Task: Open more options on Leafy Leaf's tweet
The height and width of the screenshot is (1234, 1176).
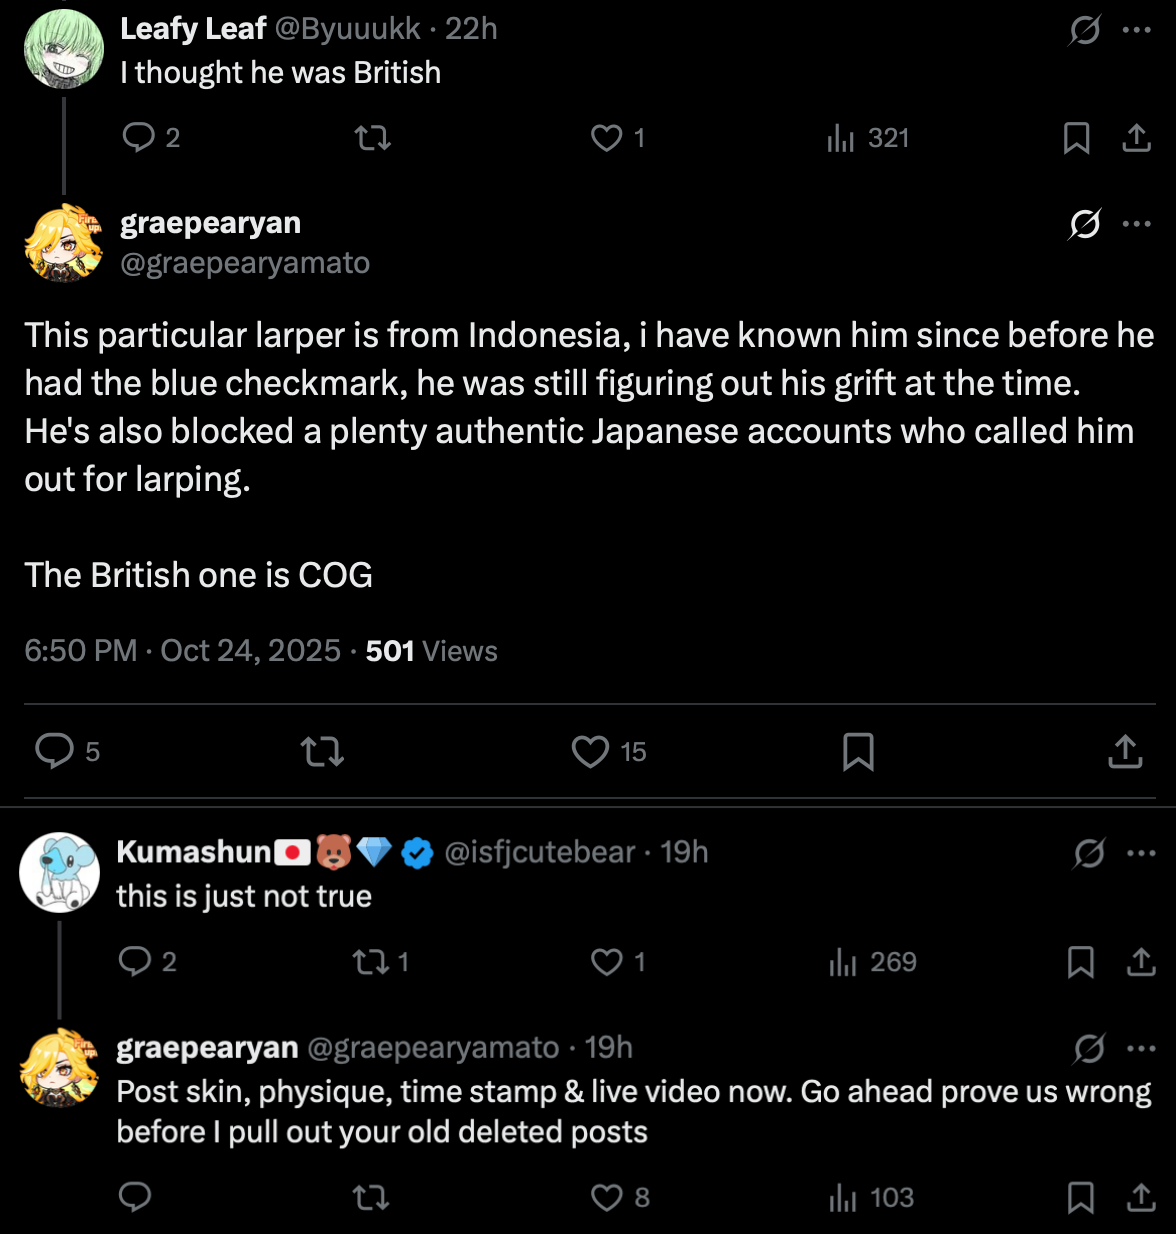Action: 1136,30
